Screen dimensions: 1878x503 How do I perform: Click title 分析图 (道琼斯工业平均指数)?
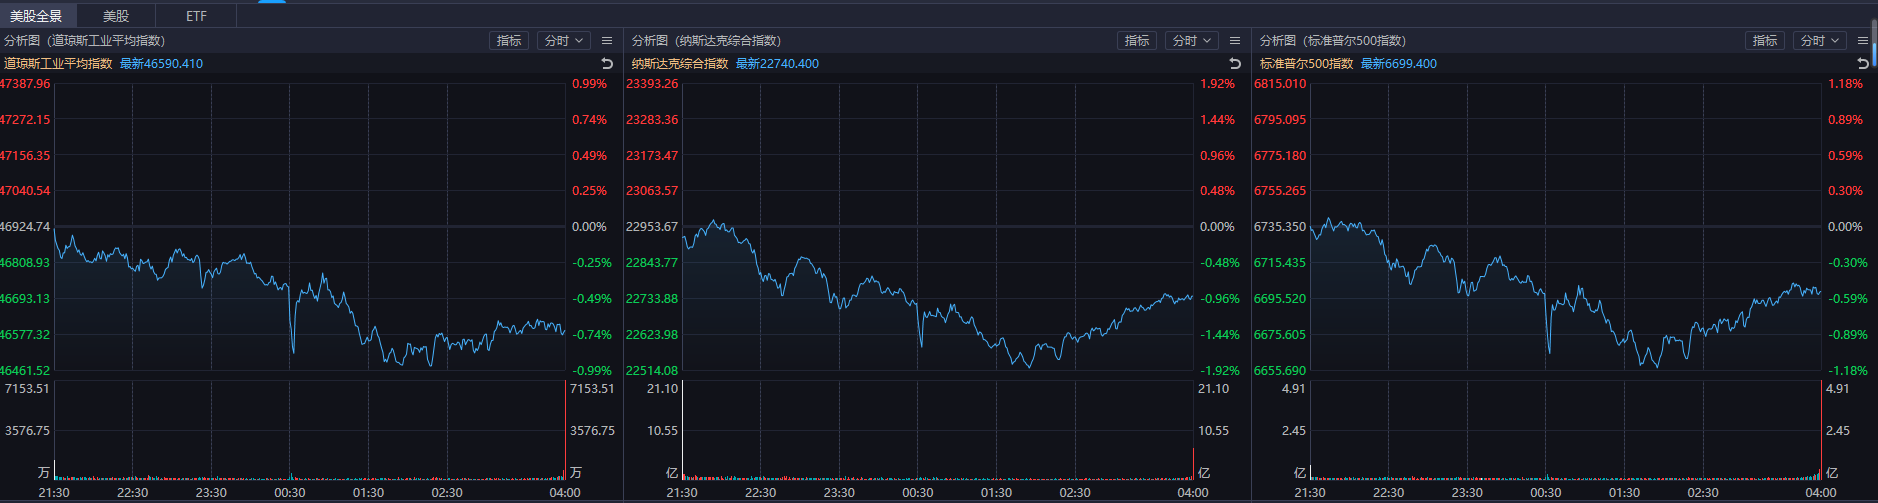84,40
